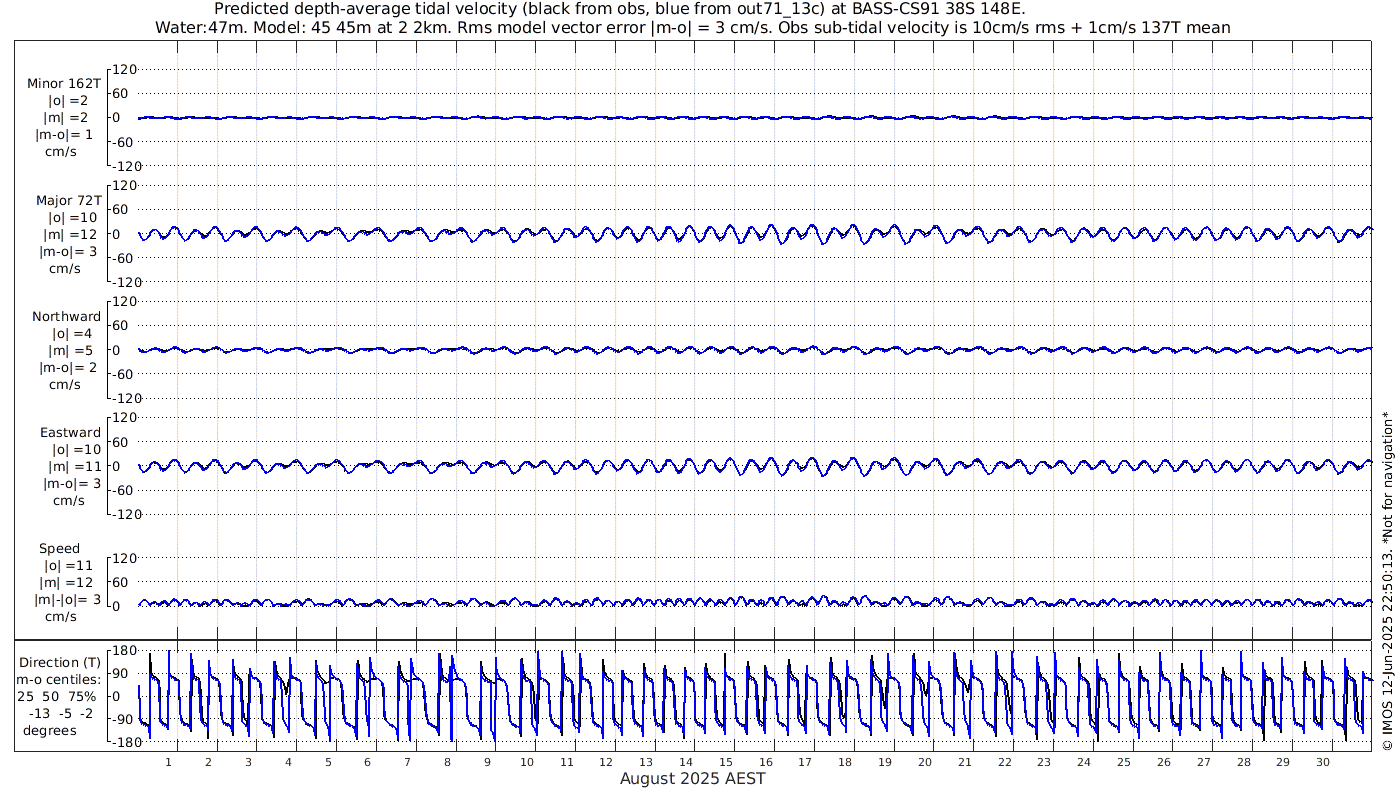Image resolution: width=1400 pixels, height=800 pixels.
Task: Click the 120 tick of Minor 162T panel
Action: [123, 69]
